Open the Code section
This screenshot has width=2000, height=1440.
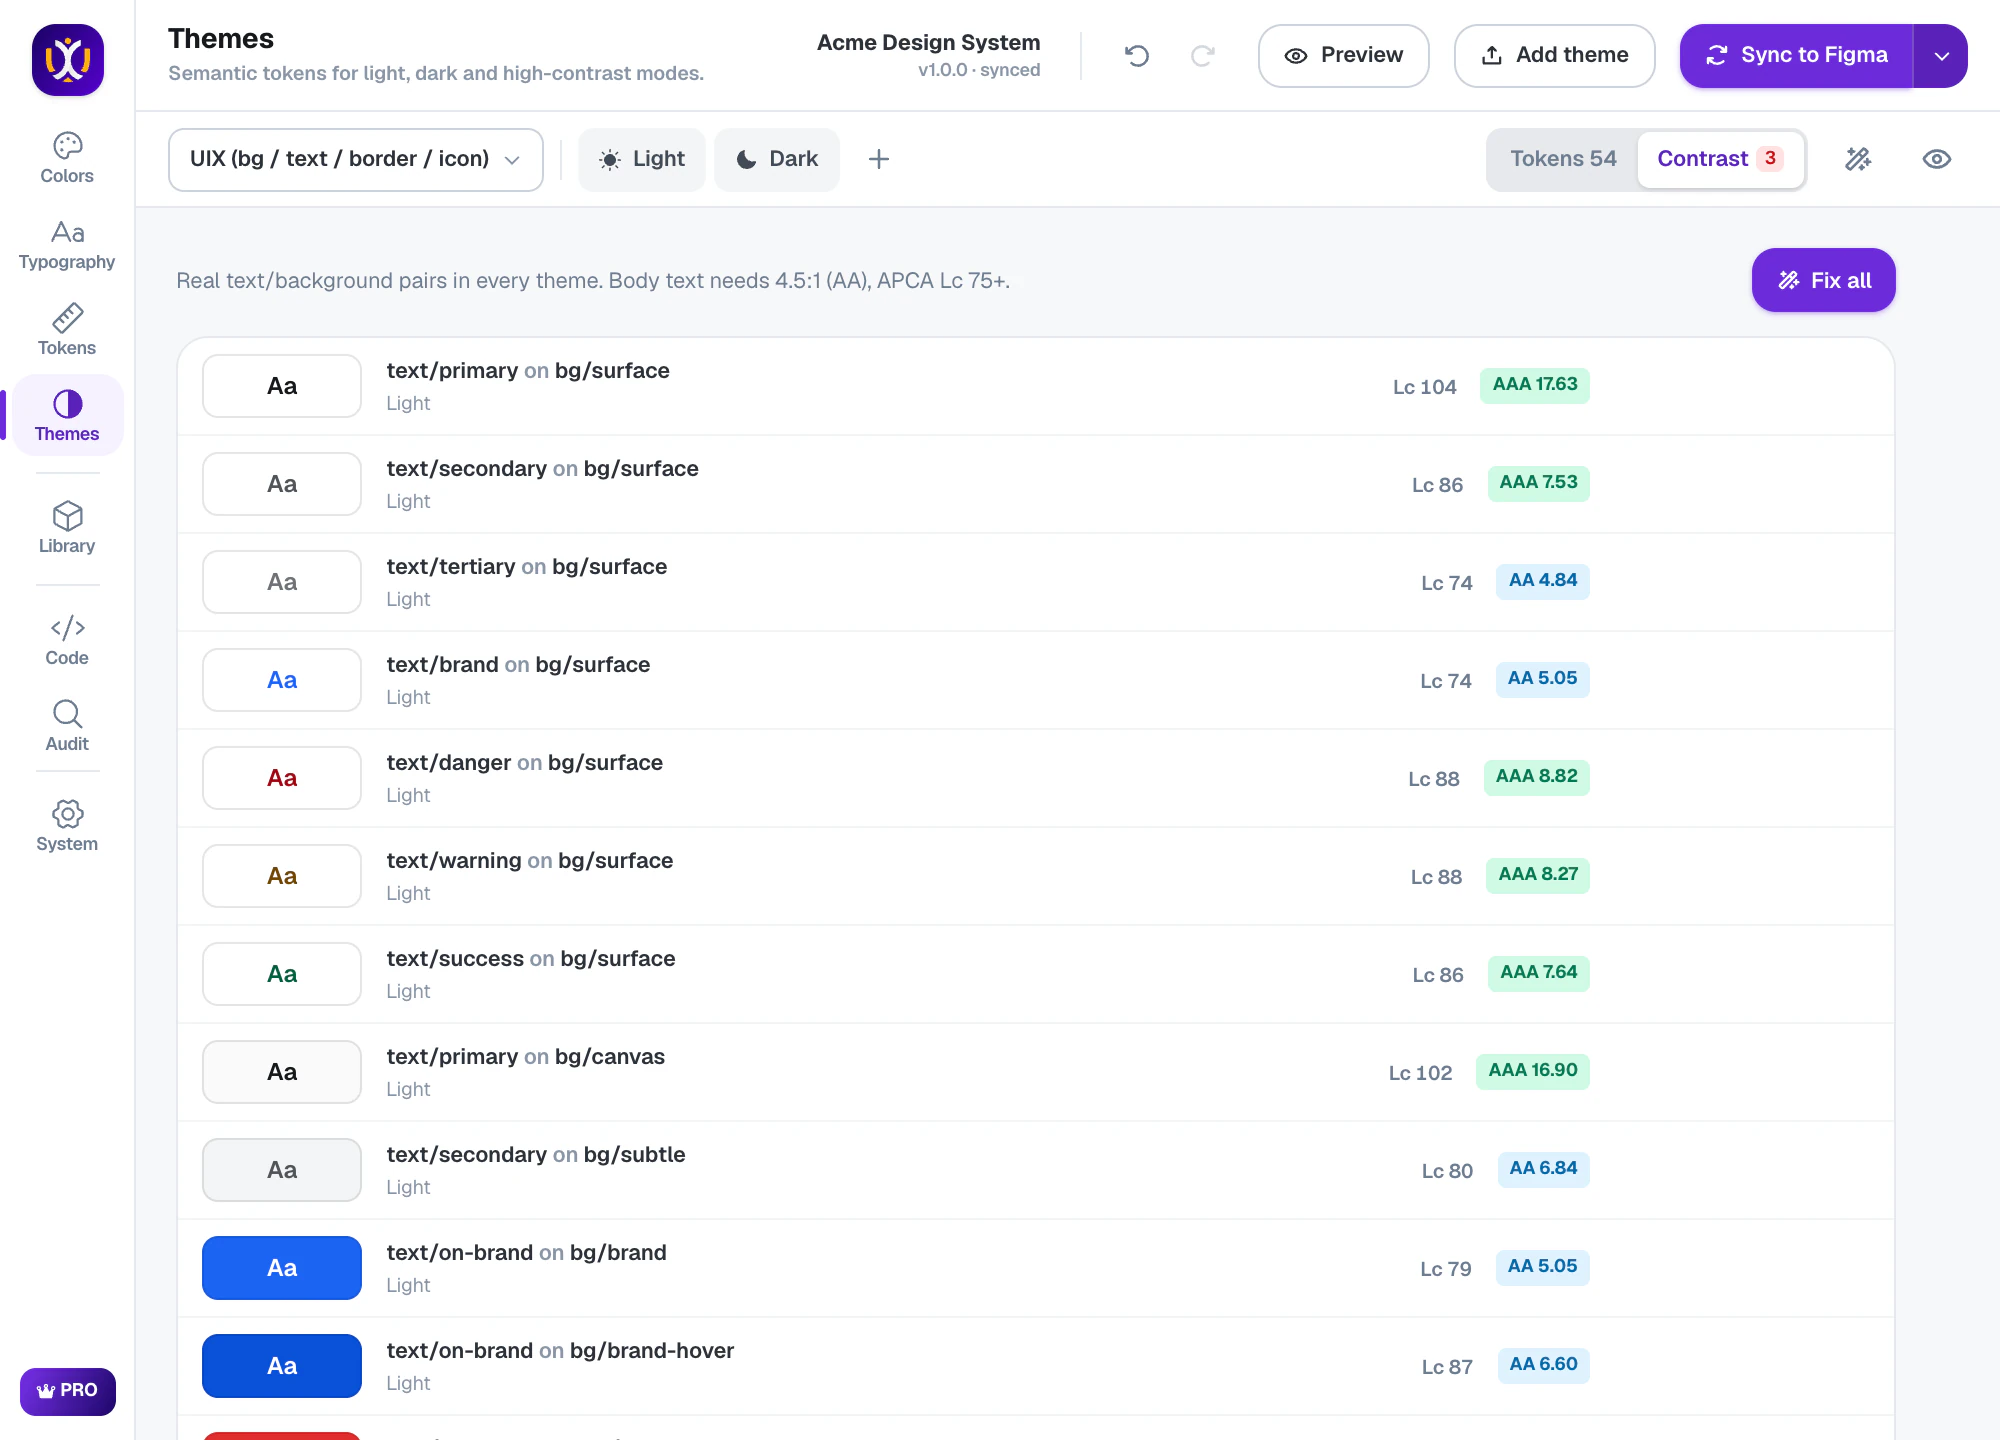(x=67, y=640)
